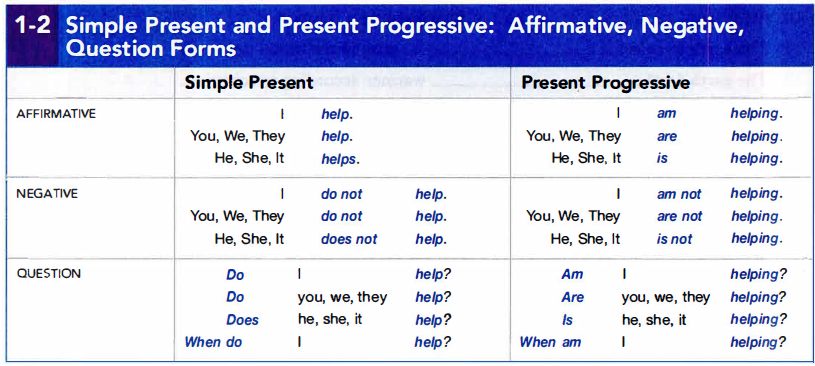
Task: Click 'Are' in the progressive questions
Action: click(573, 297)
